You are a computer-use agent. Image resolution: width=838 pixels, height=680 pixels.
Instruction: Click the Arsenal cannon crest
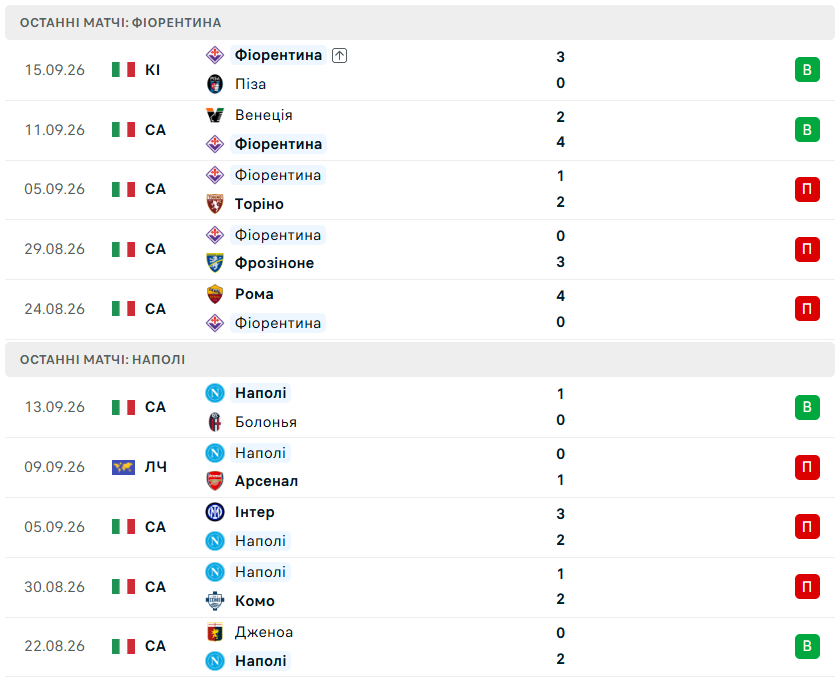point(215,481)
